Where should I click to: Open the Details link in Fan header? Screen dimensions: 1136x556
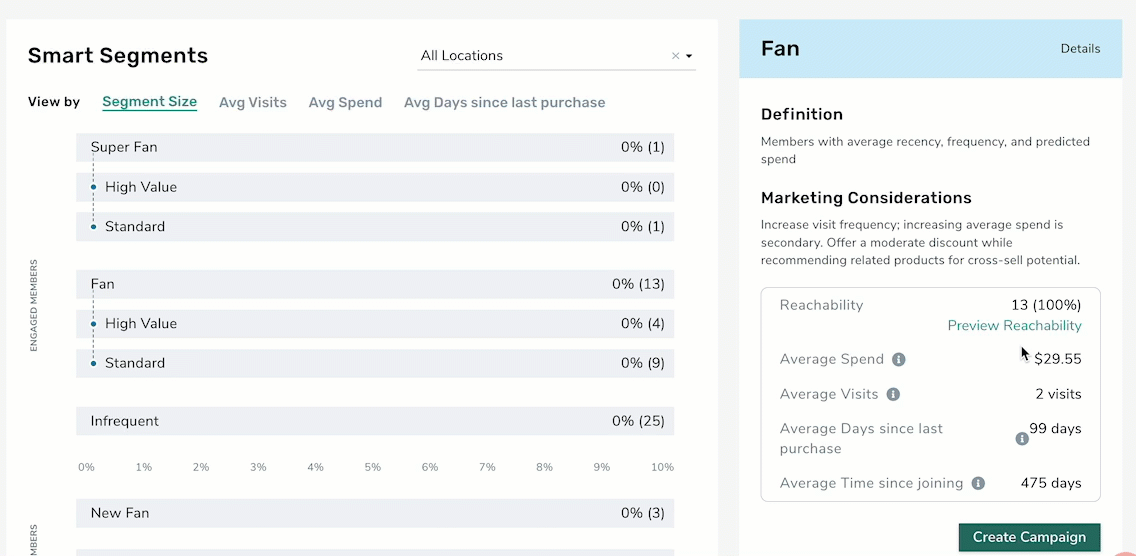tap(1080, 49)
